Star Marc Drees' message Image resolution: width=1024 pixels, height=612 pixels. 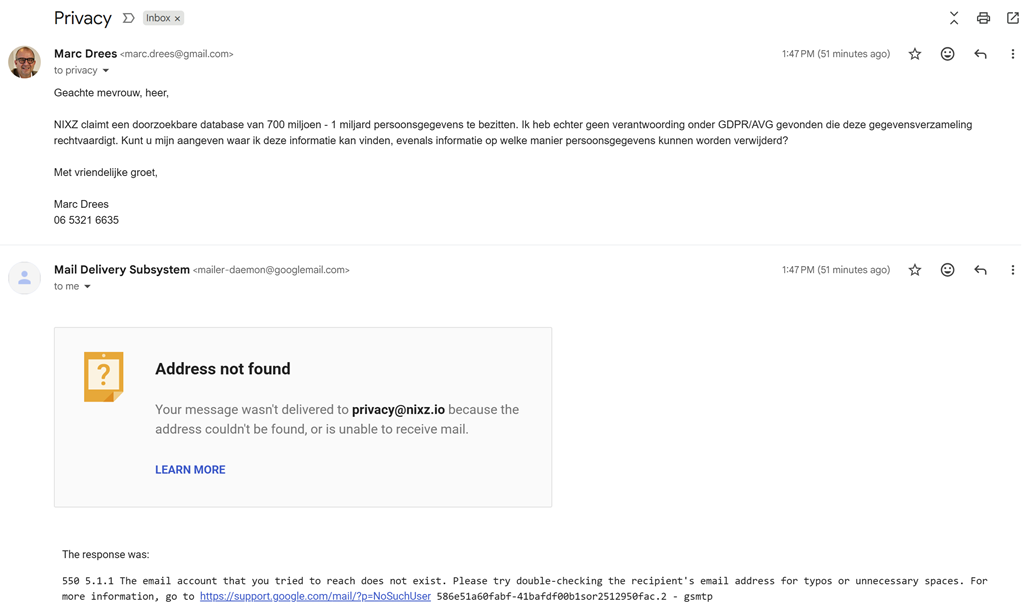[x=915, y=54]
